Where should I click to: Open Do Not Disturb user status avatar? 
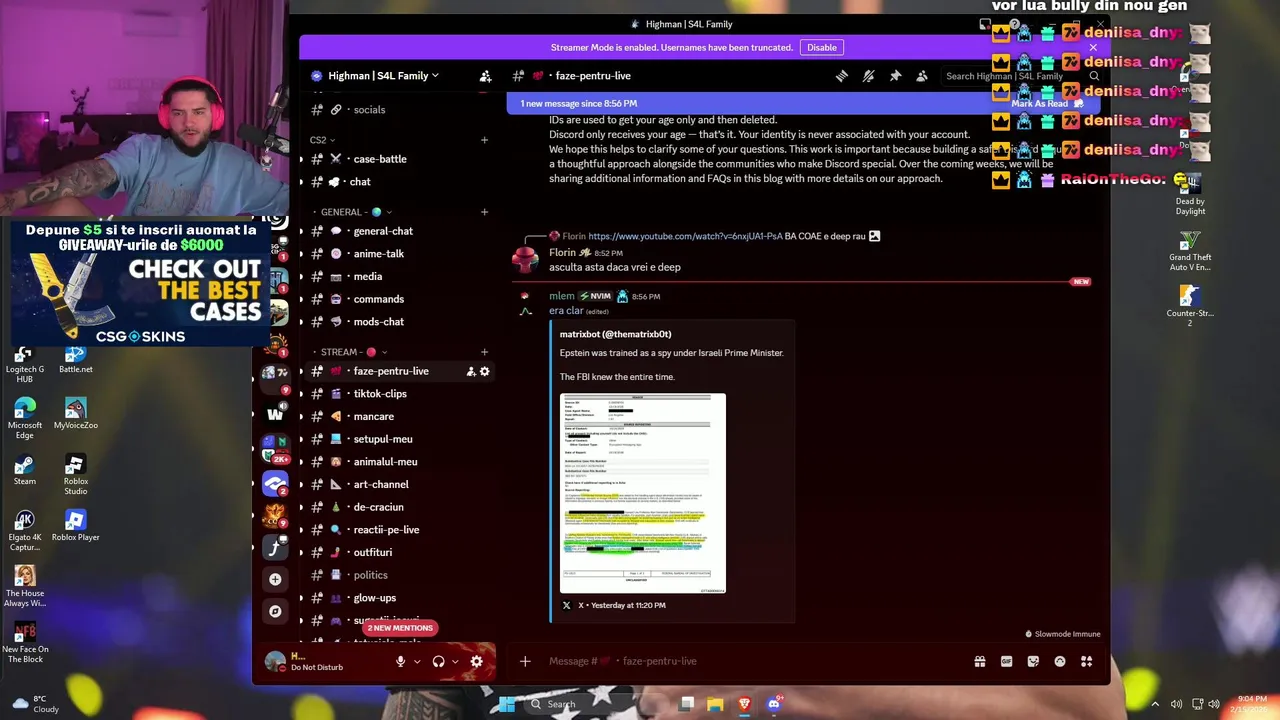pos(275,661)
